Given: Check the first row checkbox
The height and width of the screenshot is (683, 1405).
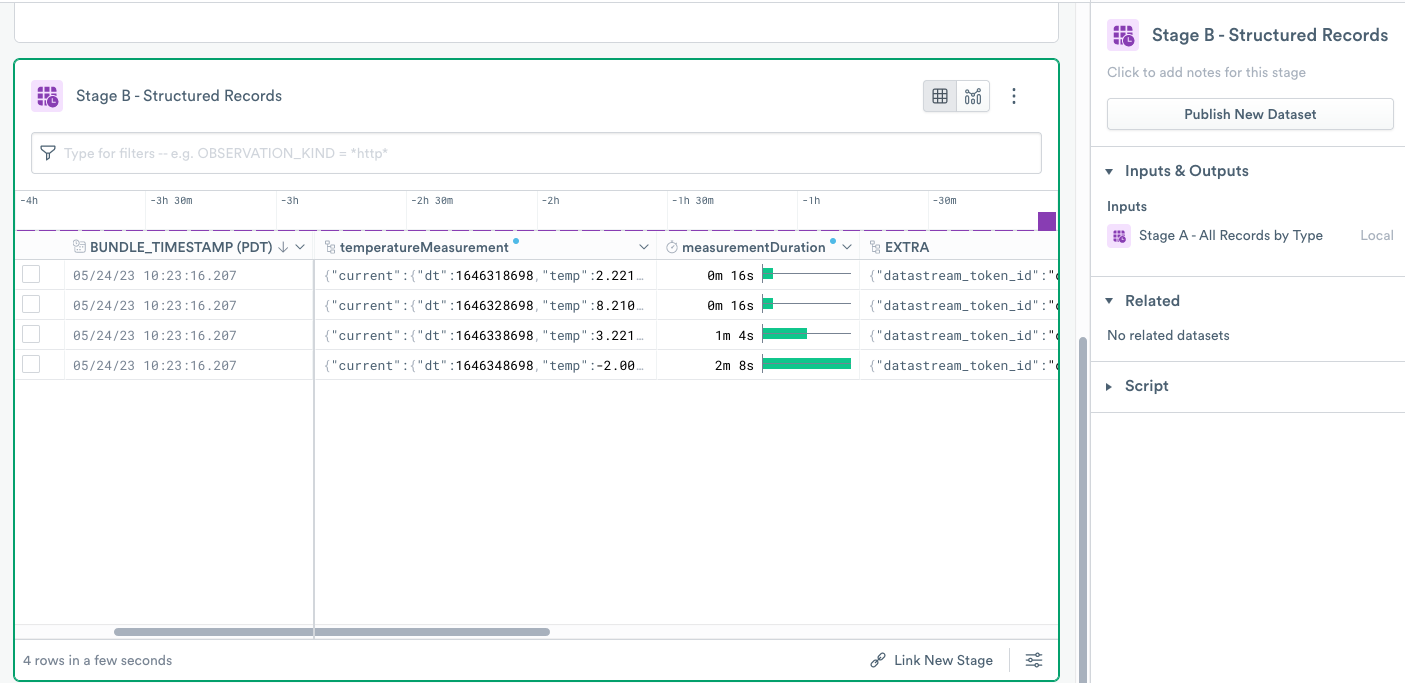Looking at the screenshot, I should point(31,275).
